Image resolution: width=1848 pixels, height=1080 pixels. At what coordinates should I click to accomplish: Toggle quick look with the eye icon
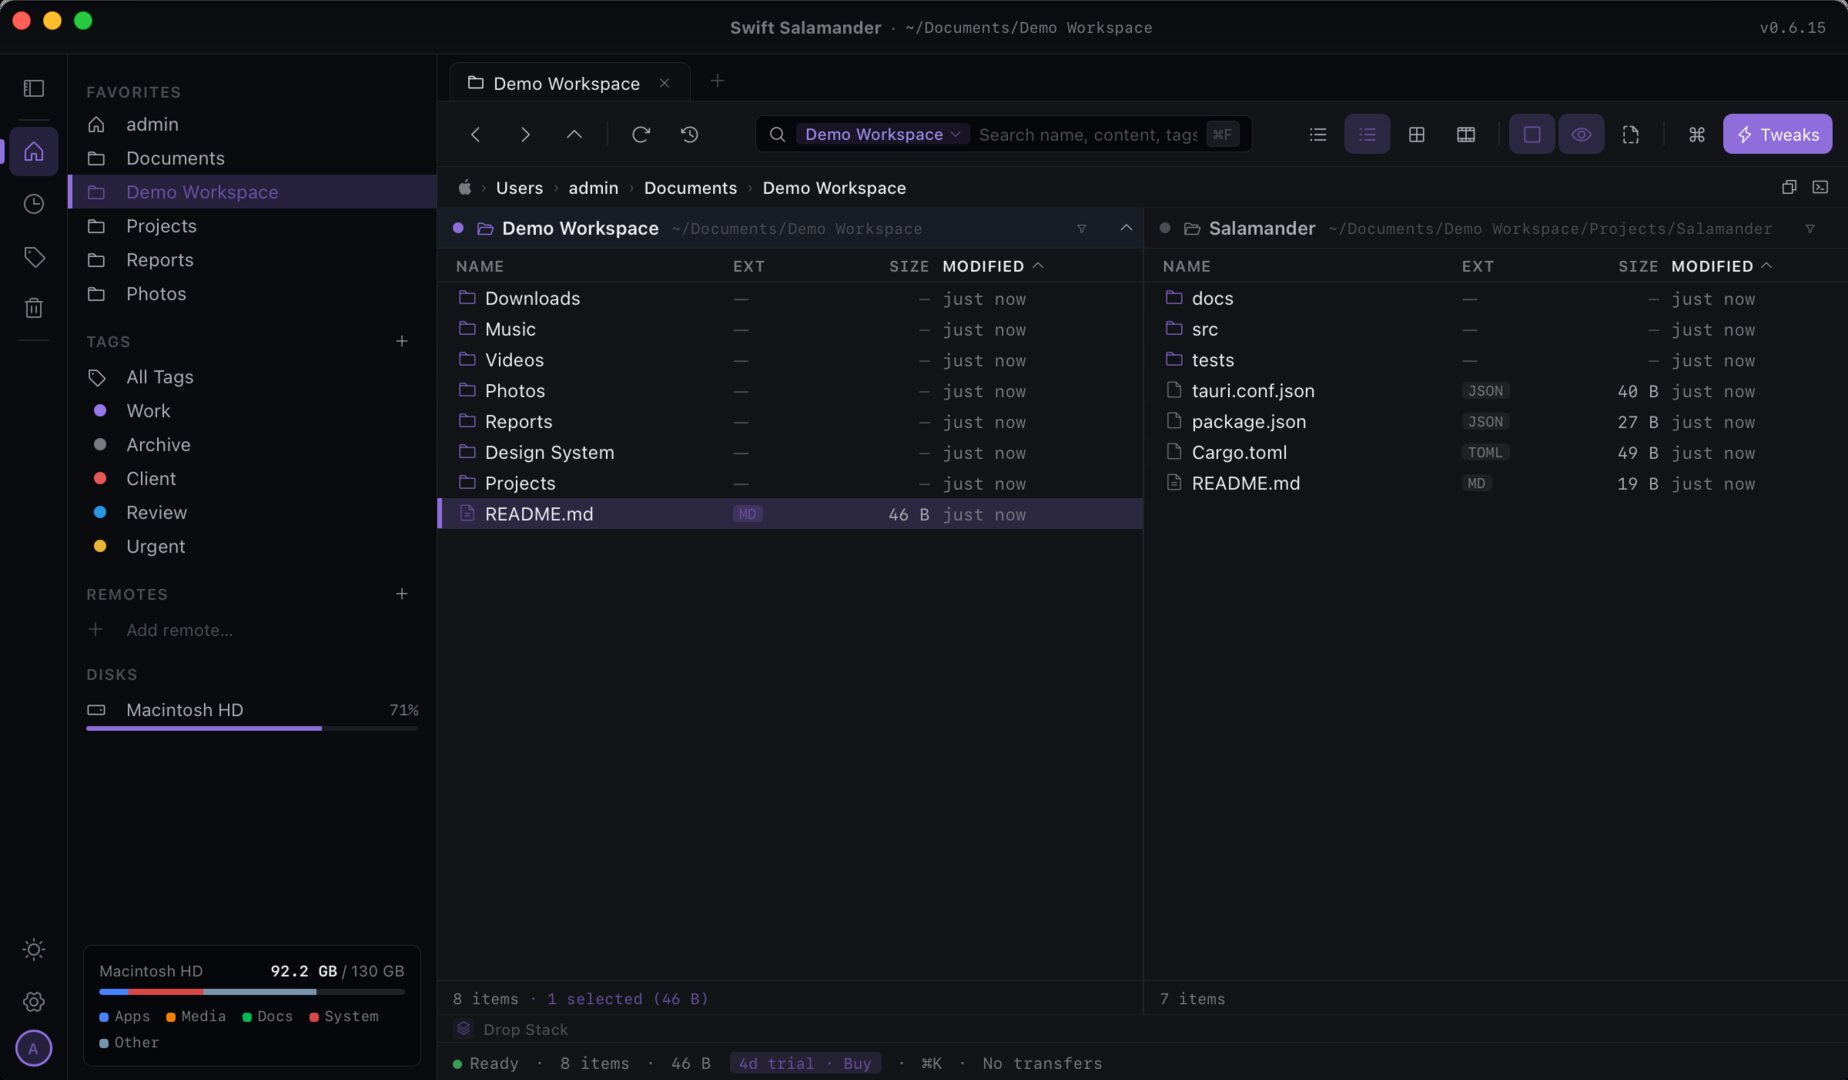point(1581,133)
